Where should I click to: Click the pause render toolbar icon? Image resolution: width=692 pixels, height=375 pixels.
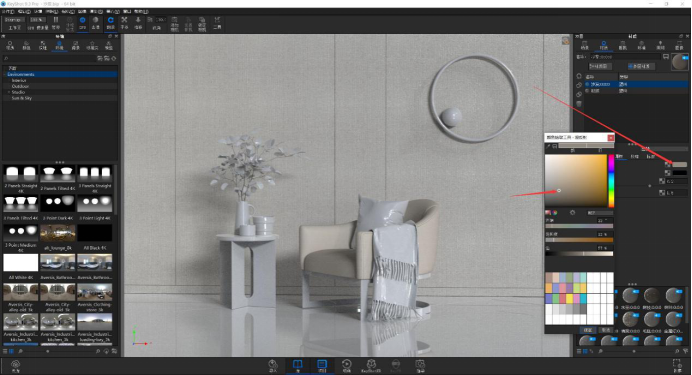point(56,23)
